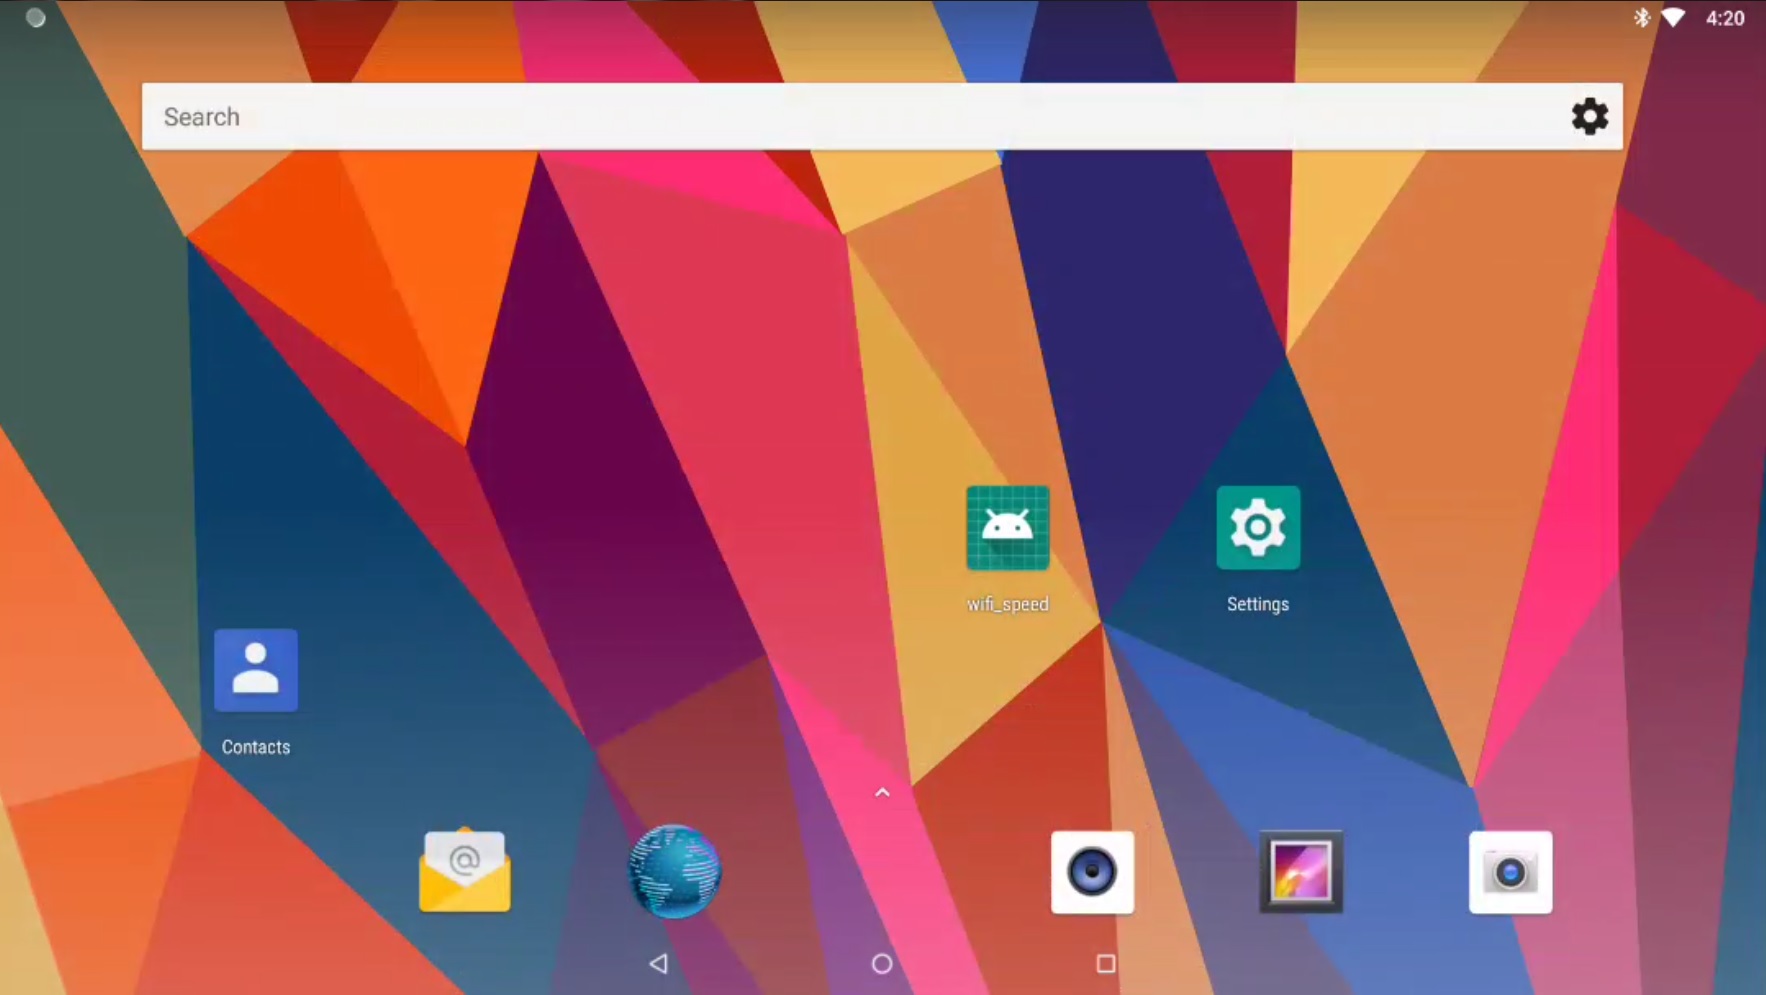Click the Contacts label text
This screenshot has width=1766, height=995.
click(x=256, y=747)
